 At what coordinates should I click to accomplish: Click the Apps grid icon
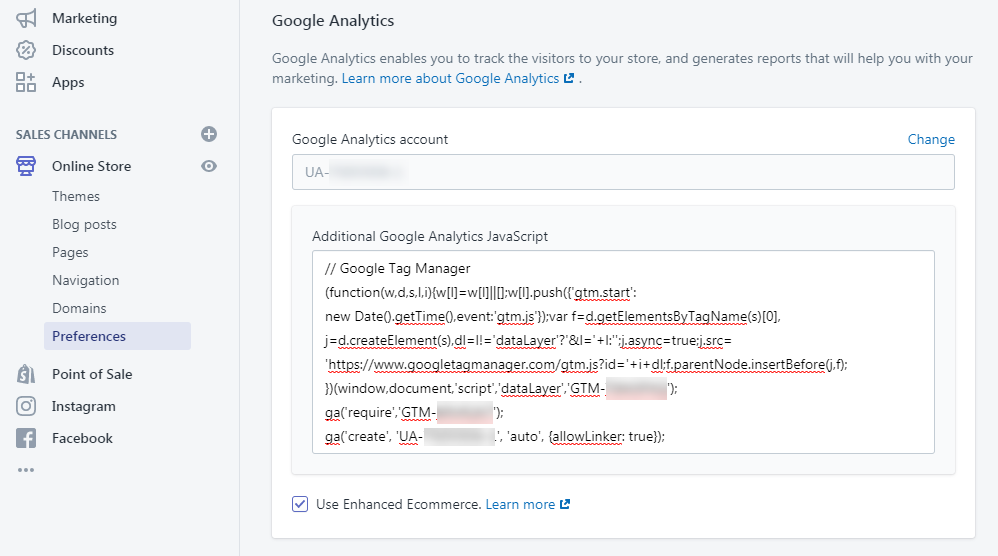tap(26, 82)
